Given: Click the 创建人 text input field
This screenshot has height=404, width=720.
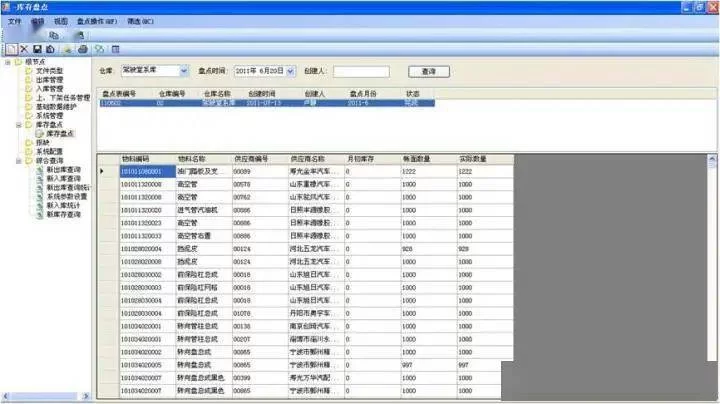Looking at the screenshot, I should (360, 71).
